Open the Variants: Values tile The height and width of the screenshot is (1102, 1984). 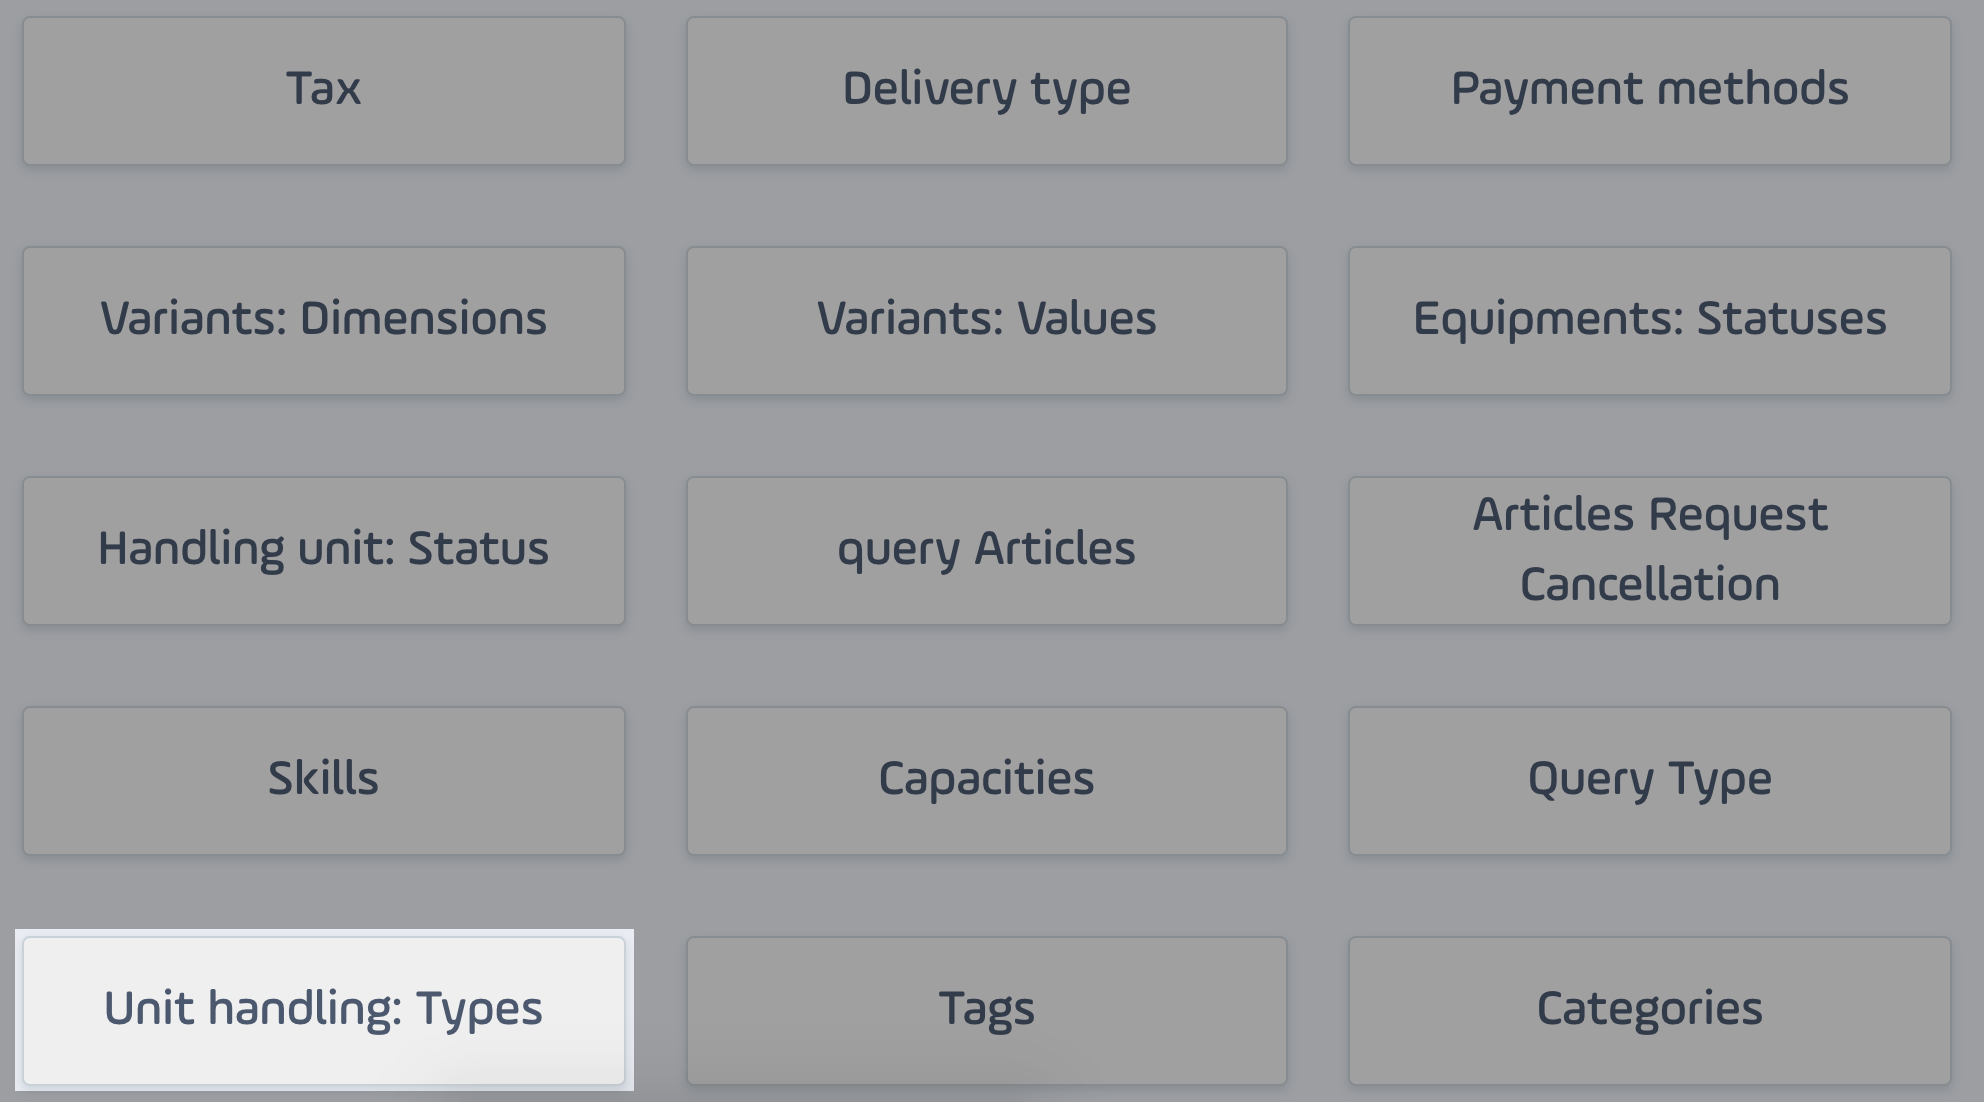(x=987, y=321)
